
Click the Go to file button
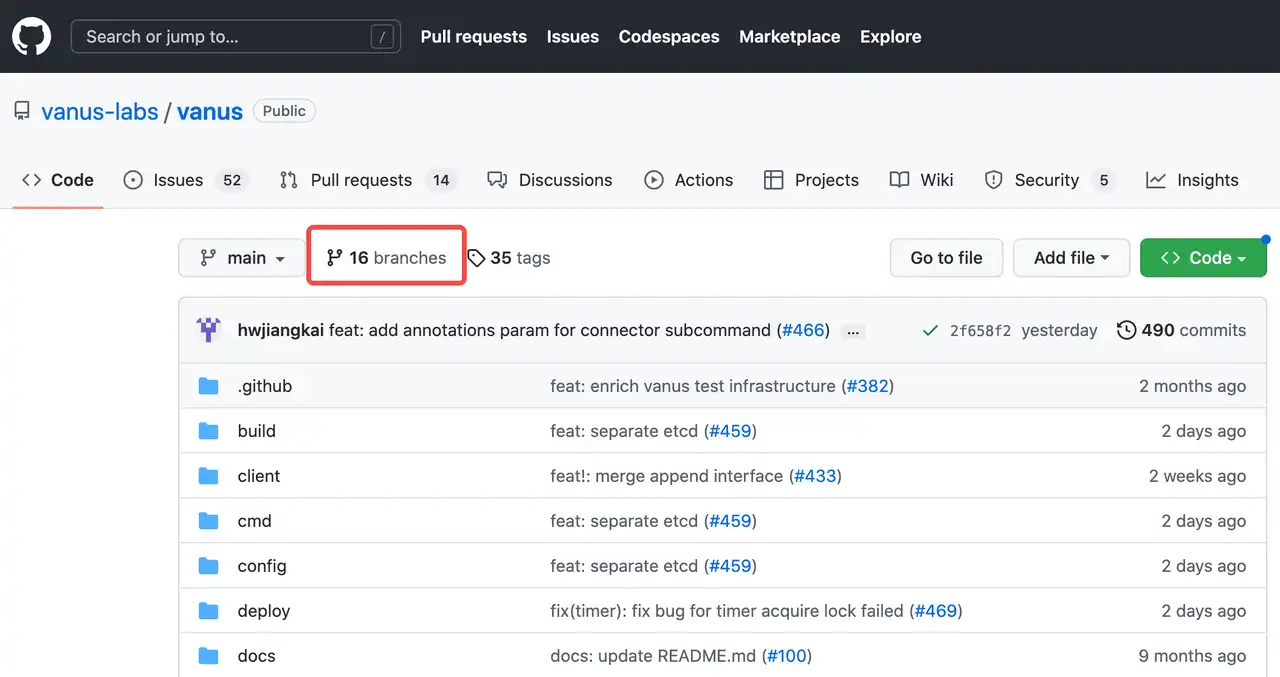pyautogui.click(x=946, y=258)
